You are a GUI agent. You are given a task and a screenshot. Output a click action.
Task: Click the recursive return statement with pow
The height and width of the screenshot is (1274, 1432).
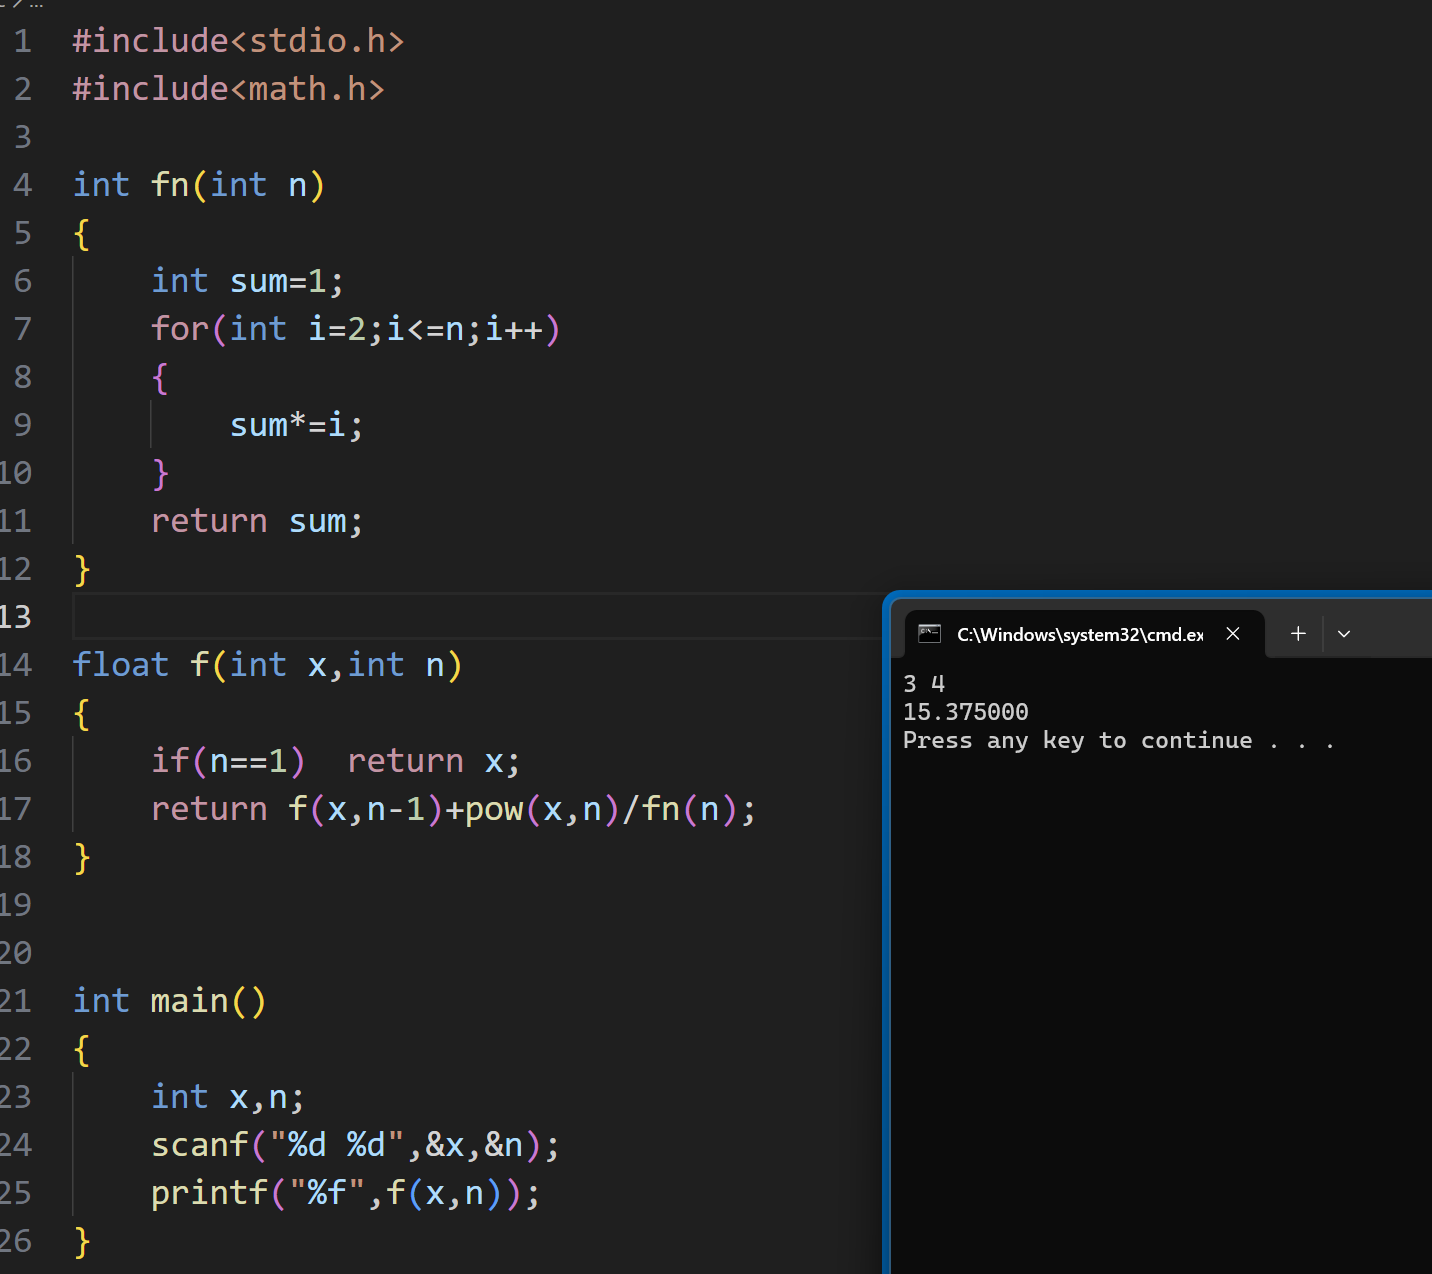453,809
